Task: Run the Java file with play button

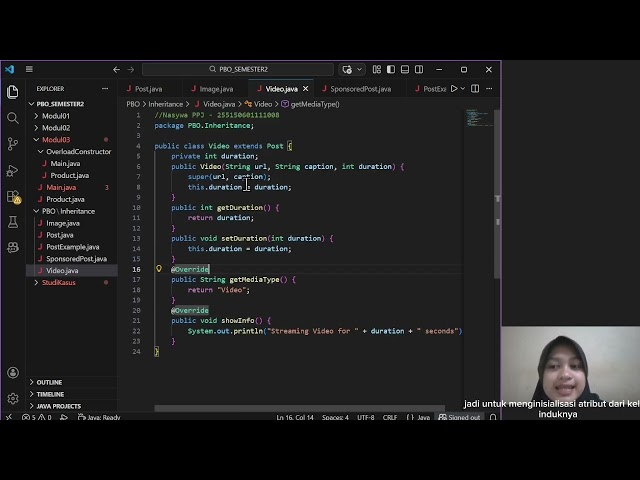Action: point(454,89)
